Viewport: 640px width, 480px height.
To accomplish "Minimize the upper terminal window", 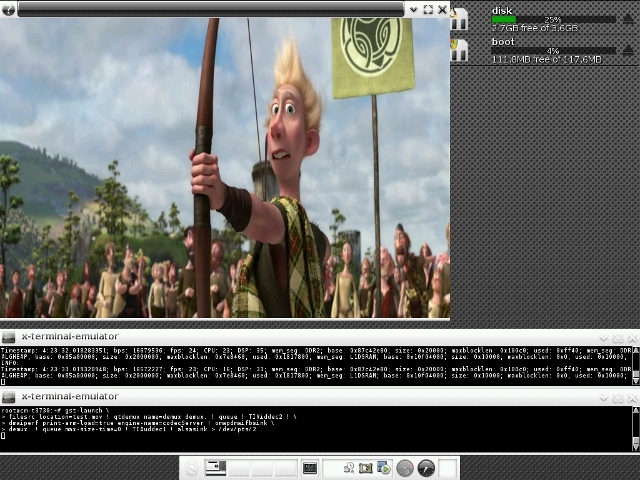I will 604,338.
